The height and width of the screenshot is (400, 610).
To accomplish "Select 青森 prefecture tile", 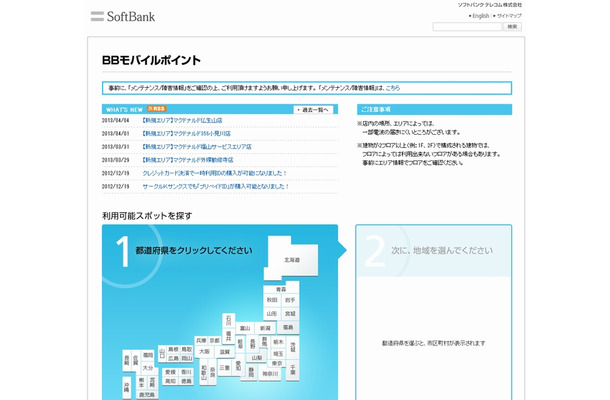I will [x=281, y=289].
